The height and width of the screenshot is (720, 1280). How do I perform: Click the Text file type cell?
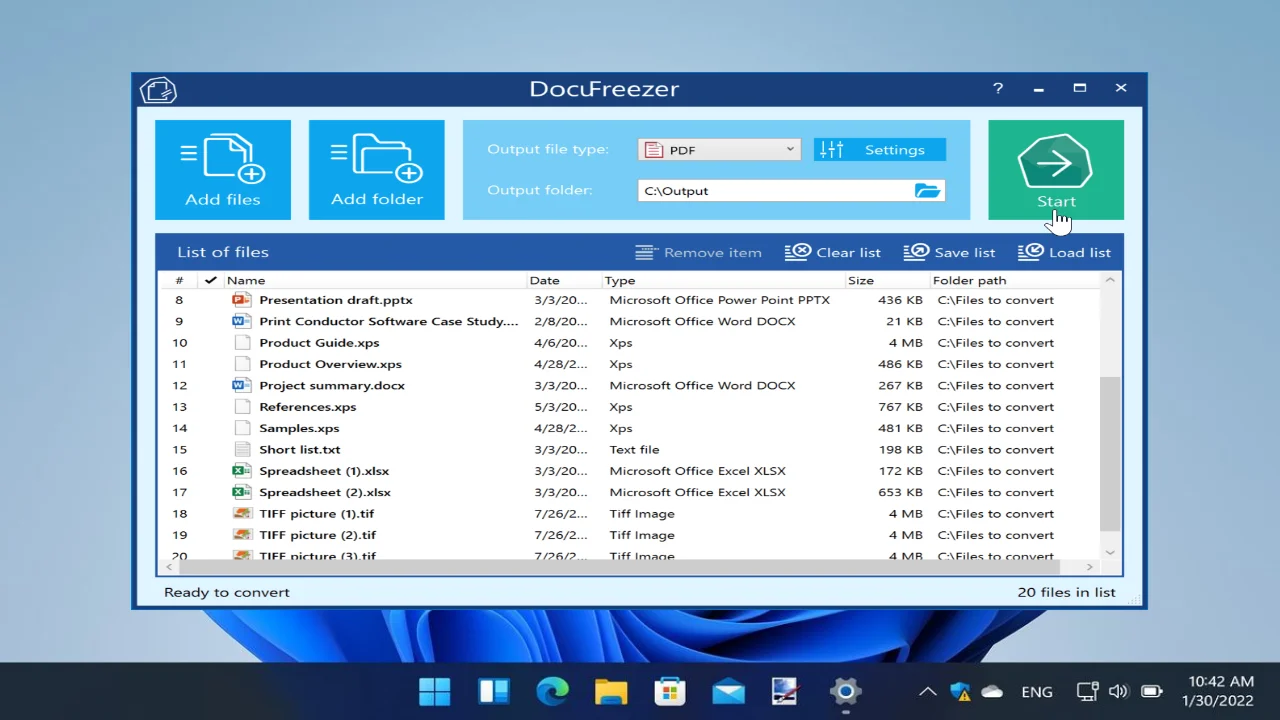(635, 450)
